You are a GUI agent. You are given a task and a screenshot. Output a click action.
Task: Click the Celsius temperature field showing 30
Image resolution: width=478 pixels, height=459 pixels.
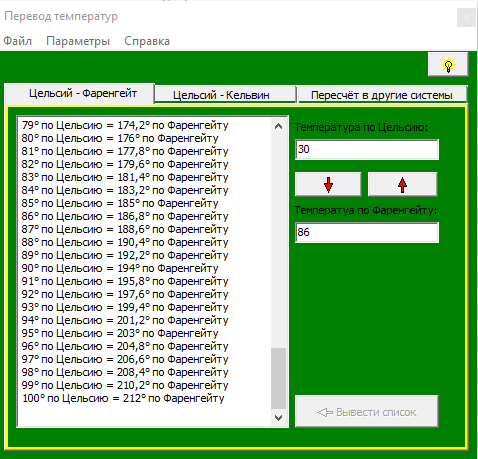coord(367,149)
